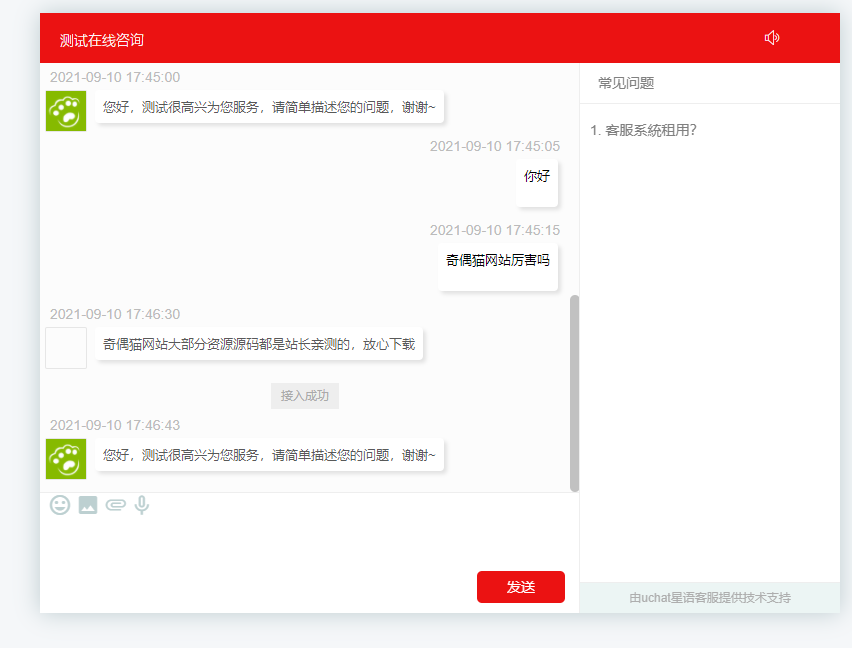Click the send image icon
Screen dimensions: 852x648
click(x=88, y=505)
